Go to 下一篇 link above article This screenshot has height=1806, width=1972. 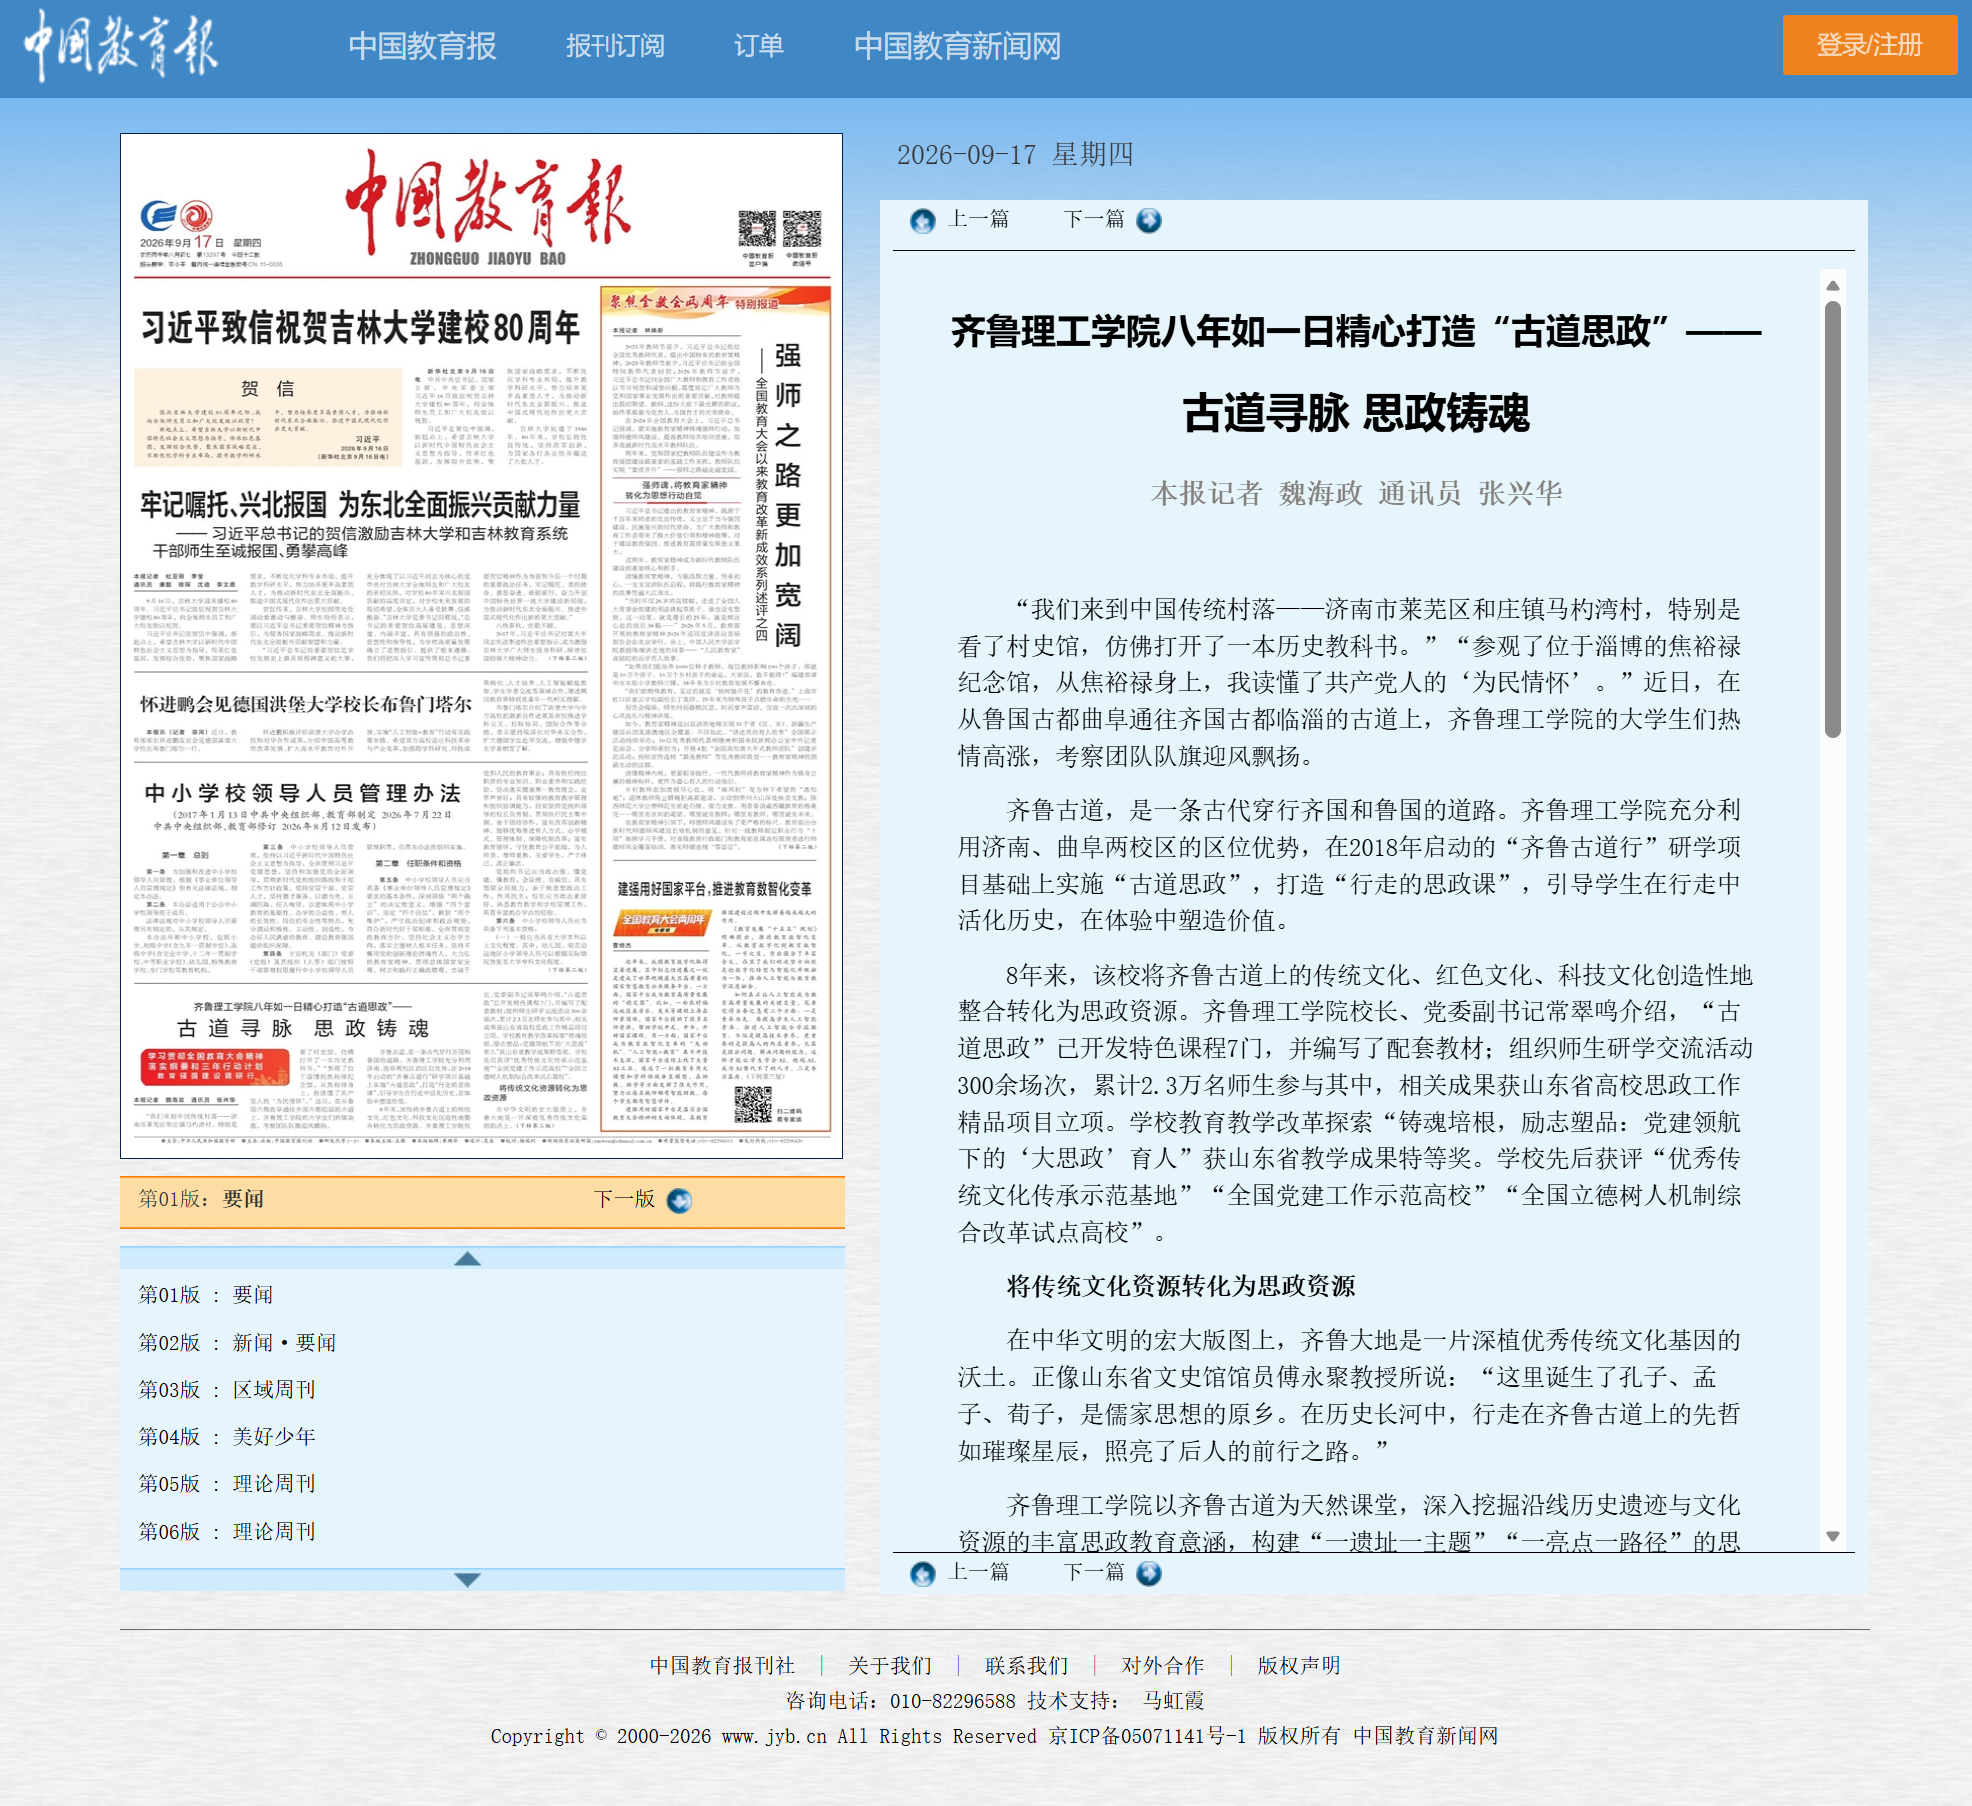tap(1094, 219)
